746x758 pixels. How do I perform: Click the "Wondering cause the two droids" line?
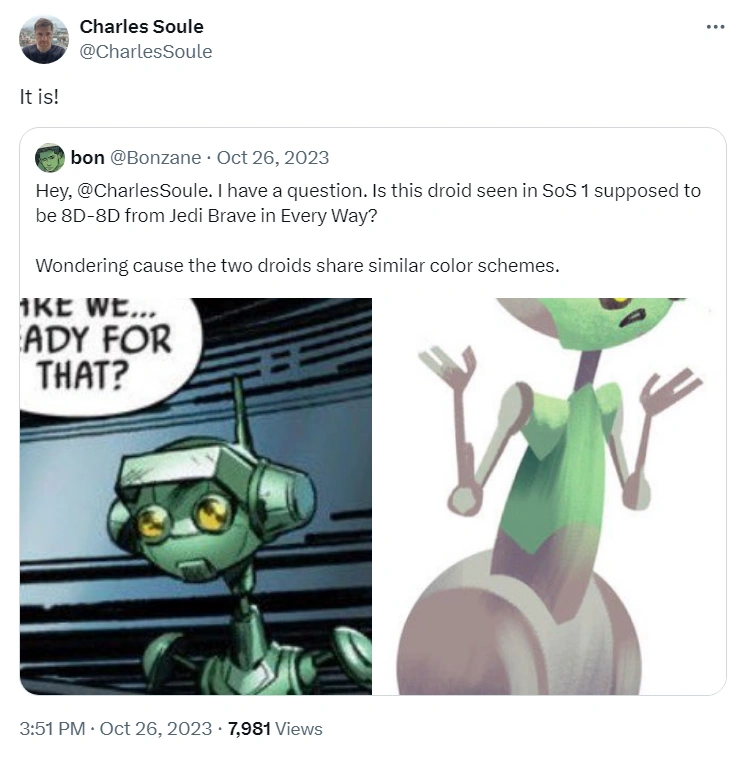pos(297,265)
